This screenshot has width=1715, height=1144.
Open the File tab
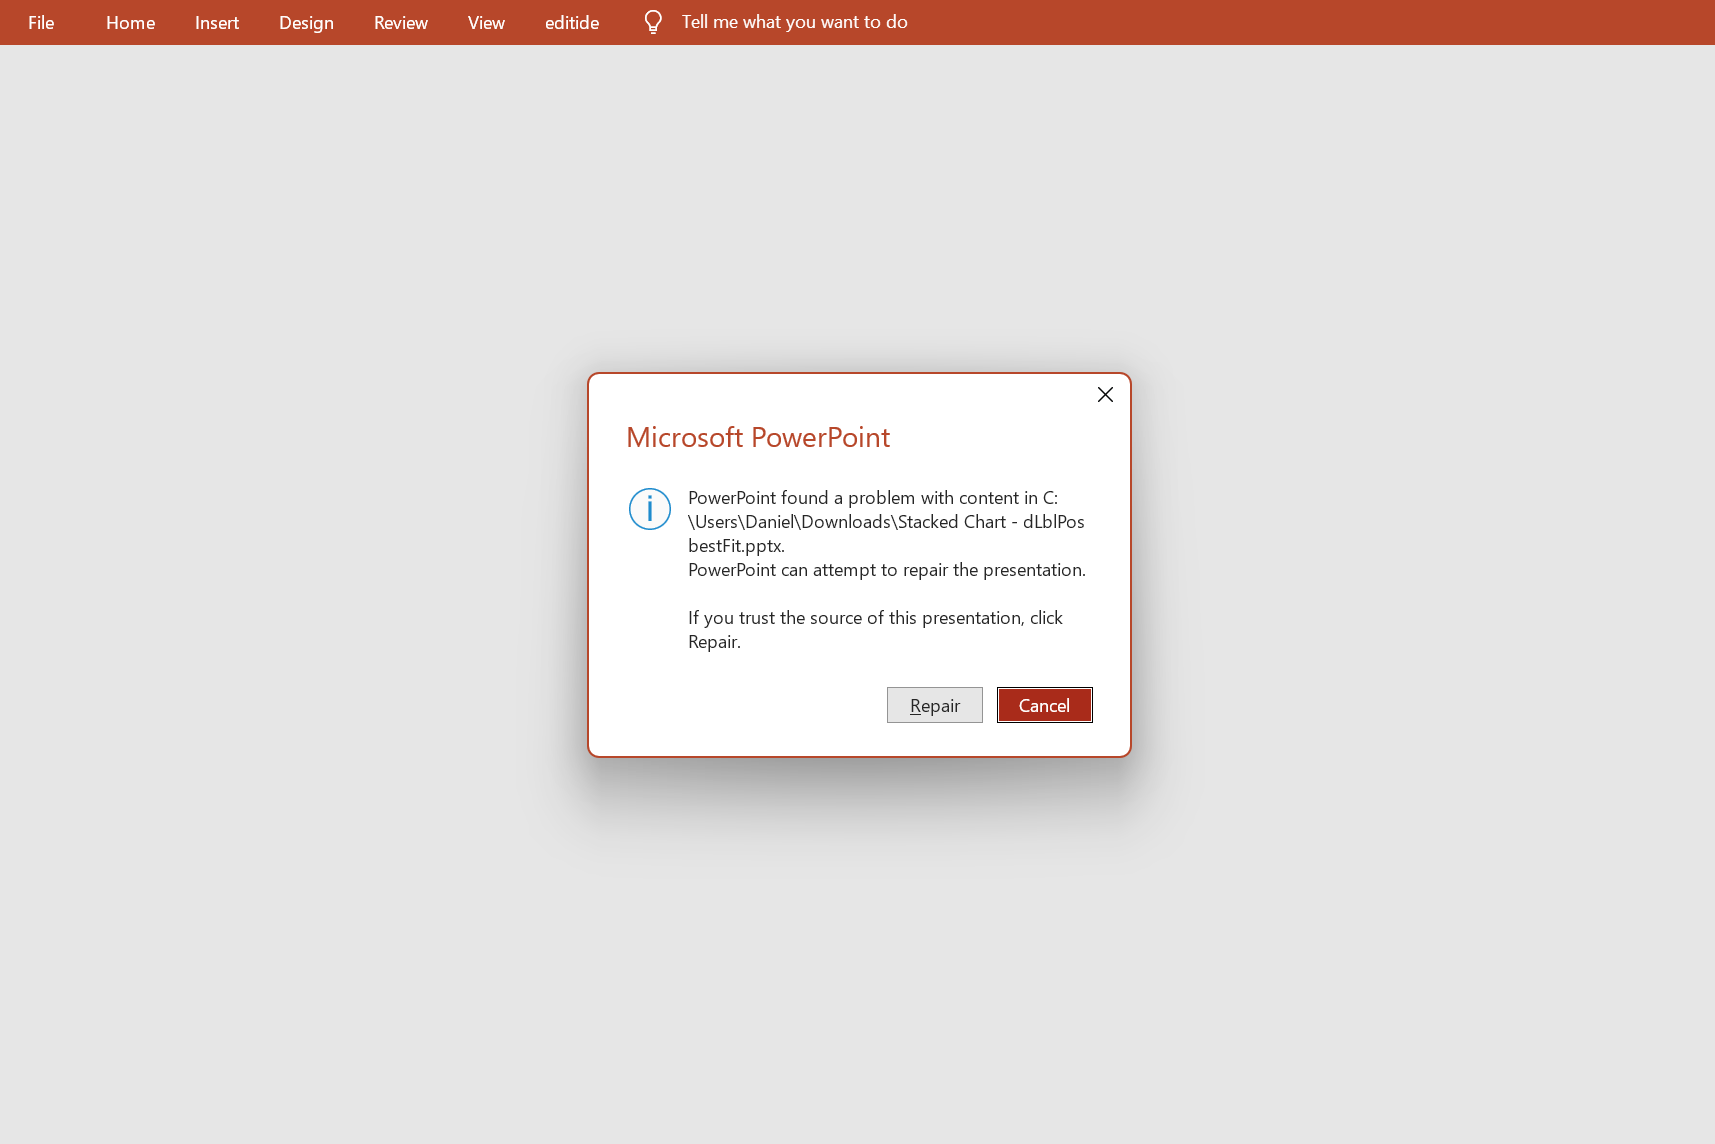pos(41,22)
